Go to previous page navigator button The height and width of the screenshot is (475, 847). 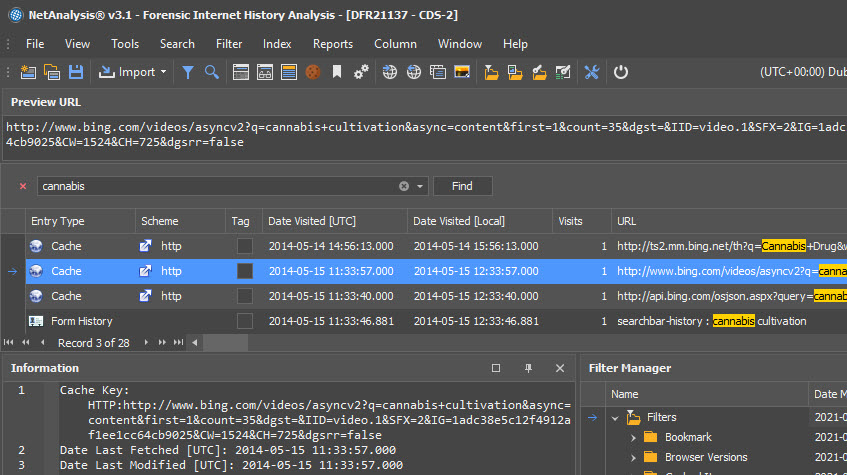click(25, 343)
